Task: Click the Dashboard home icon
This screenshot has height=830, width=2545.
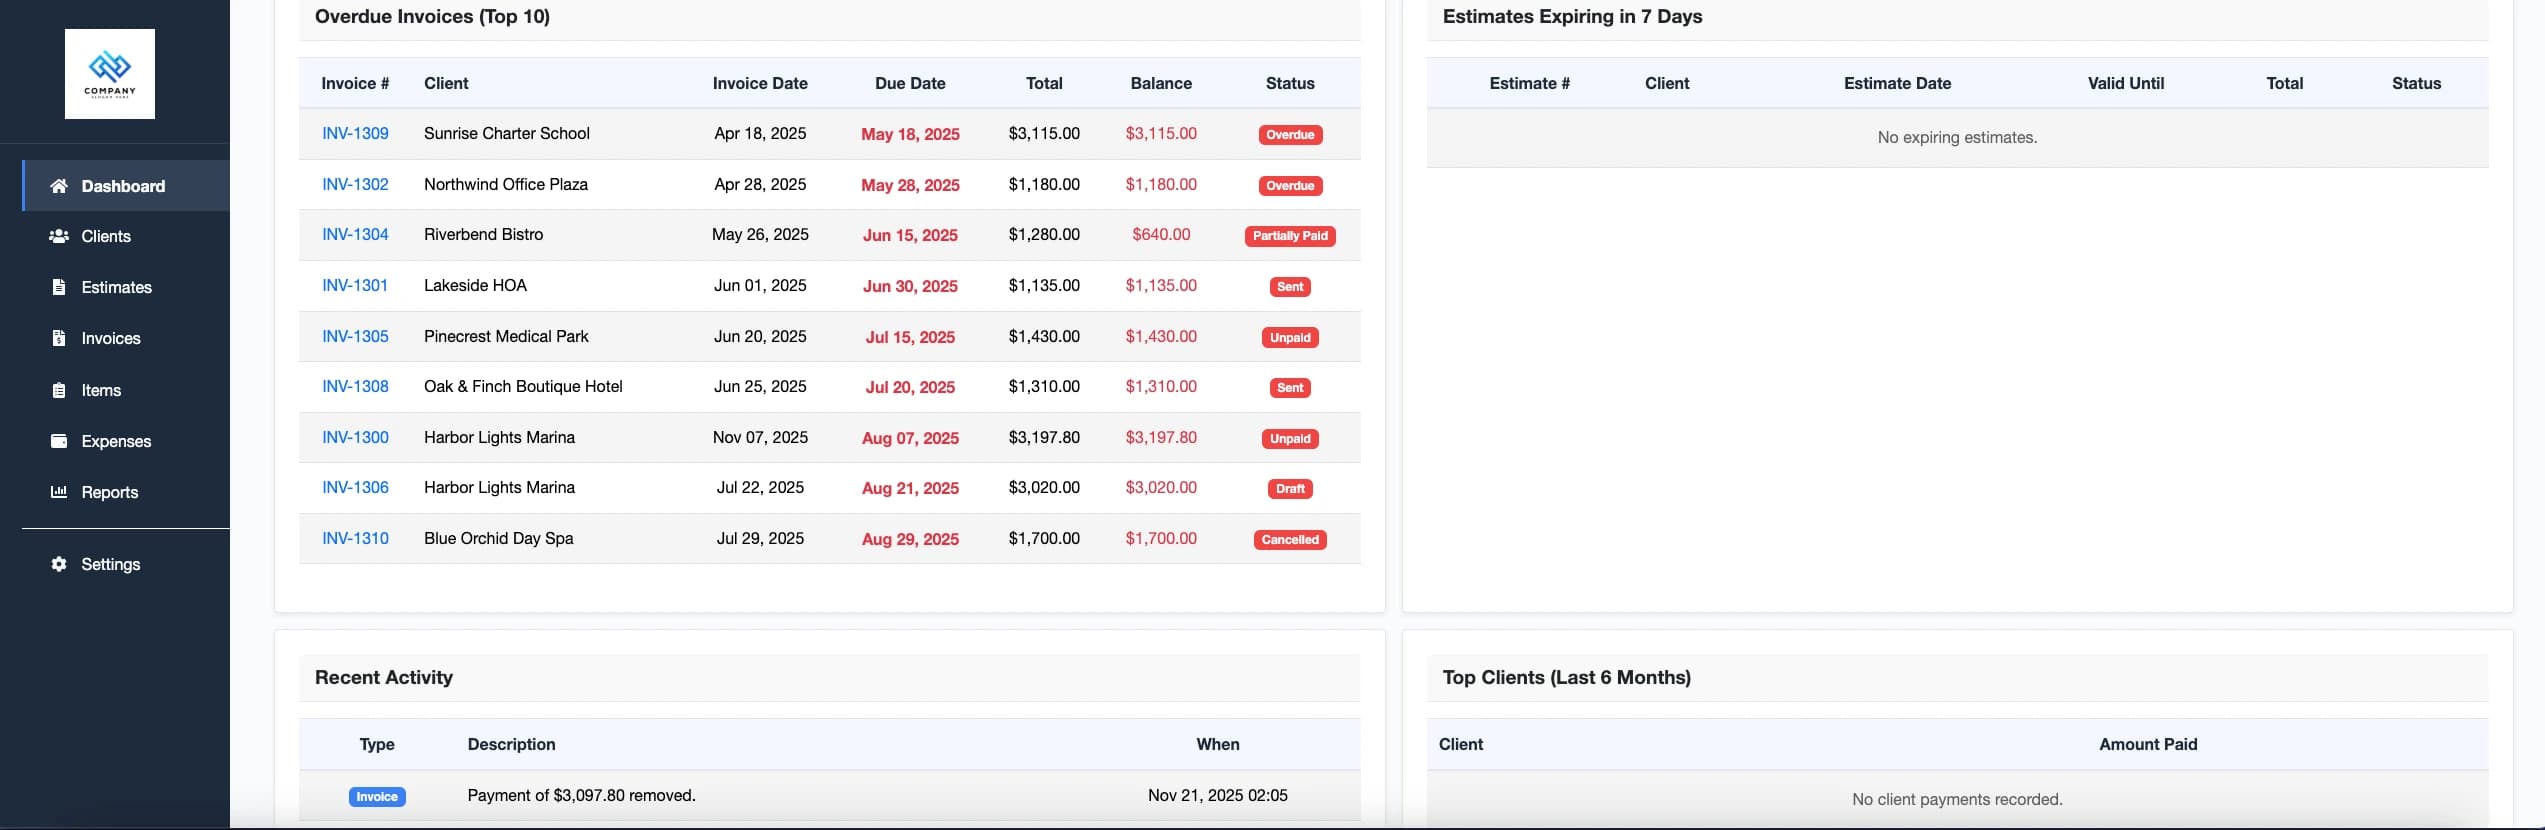Action: (x=59, y=186)
